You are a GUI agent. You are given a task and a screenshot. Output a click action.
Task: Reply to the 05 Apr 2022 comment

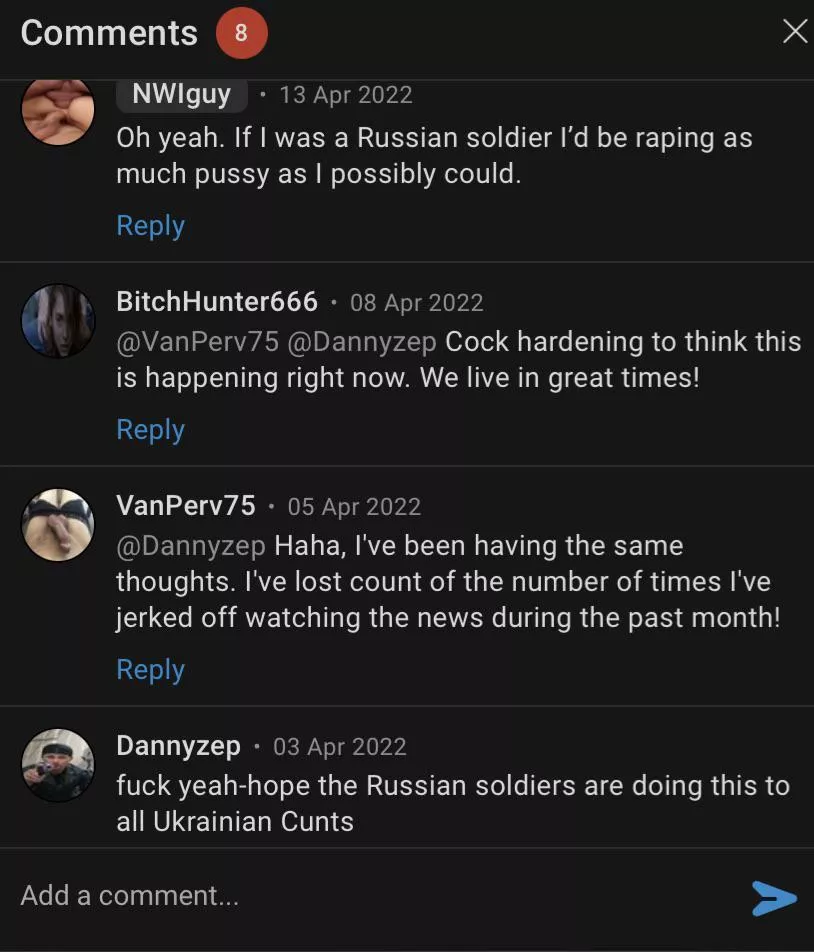coord(150,669)
